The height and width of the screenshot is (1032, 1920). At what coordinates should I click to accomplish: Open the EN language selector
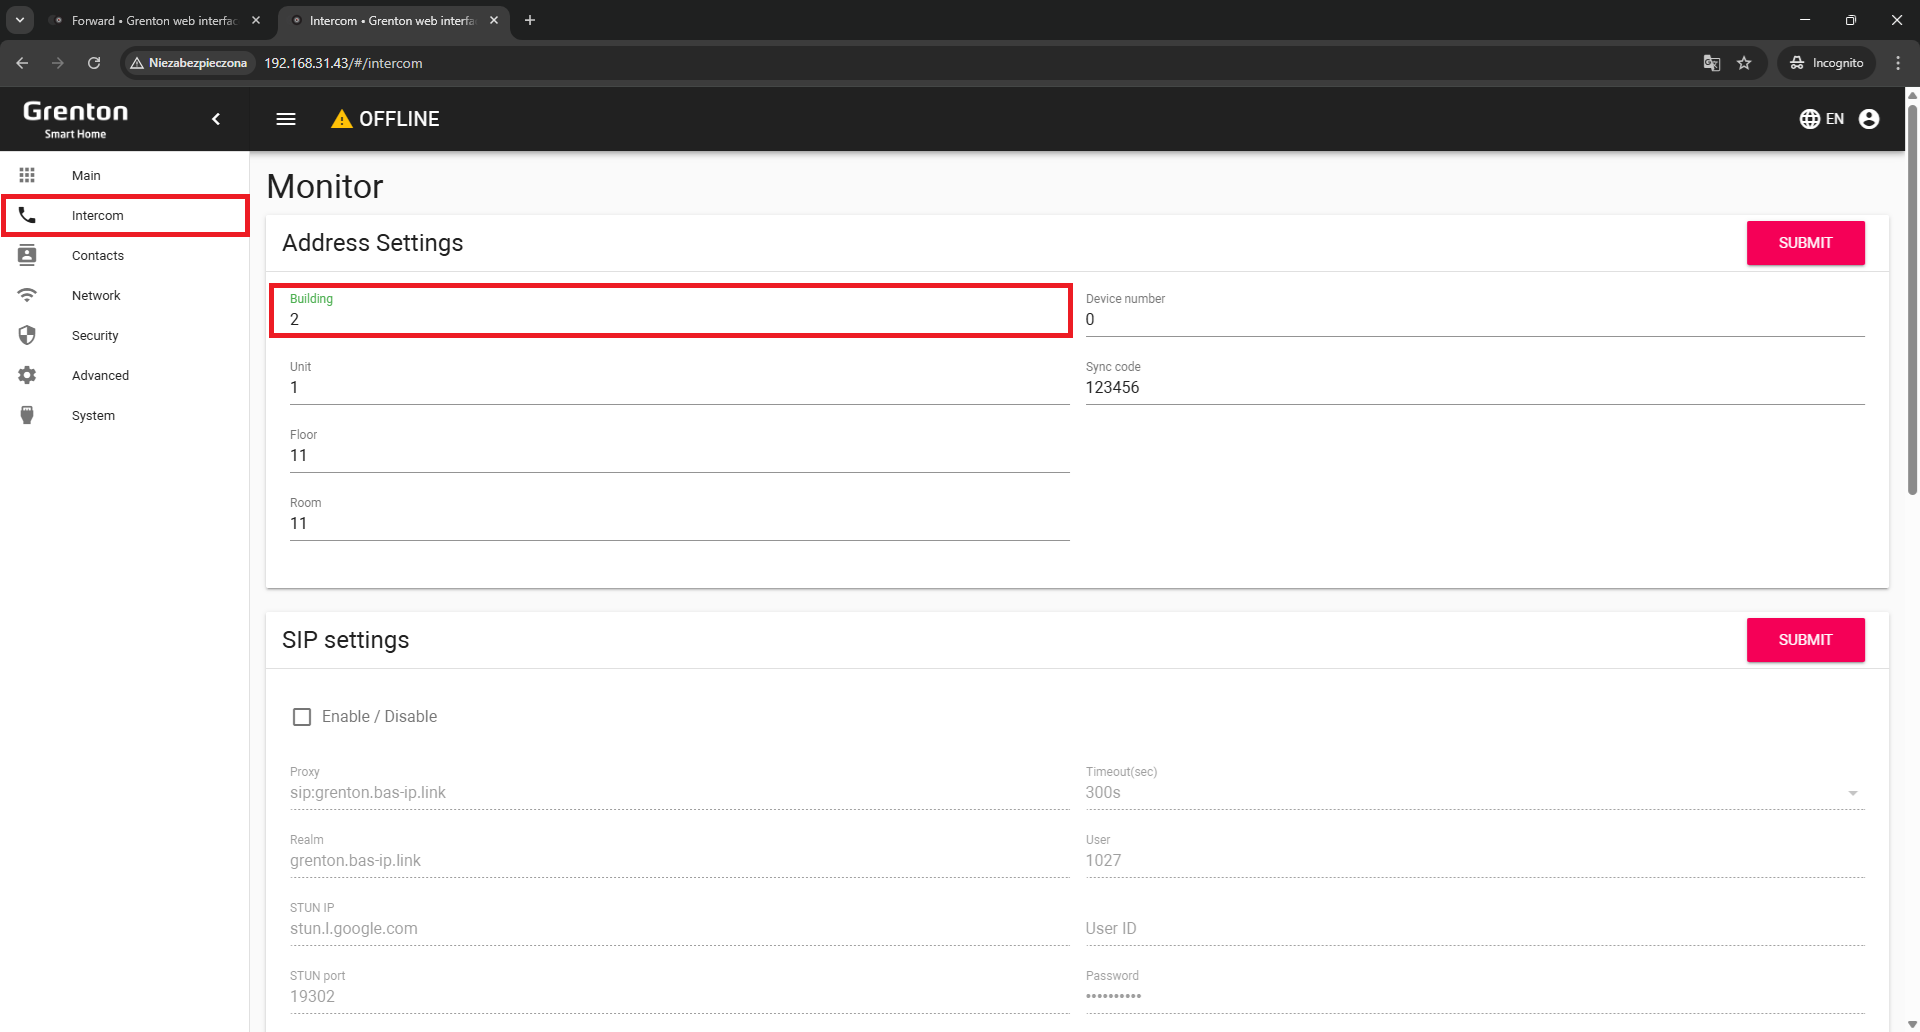(x=1821, y=119)
